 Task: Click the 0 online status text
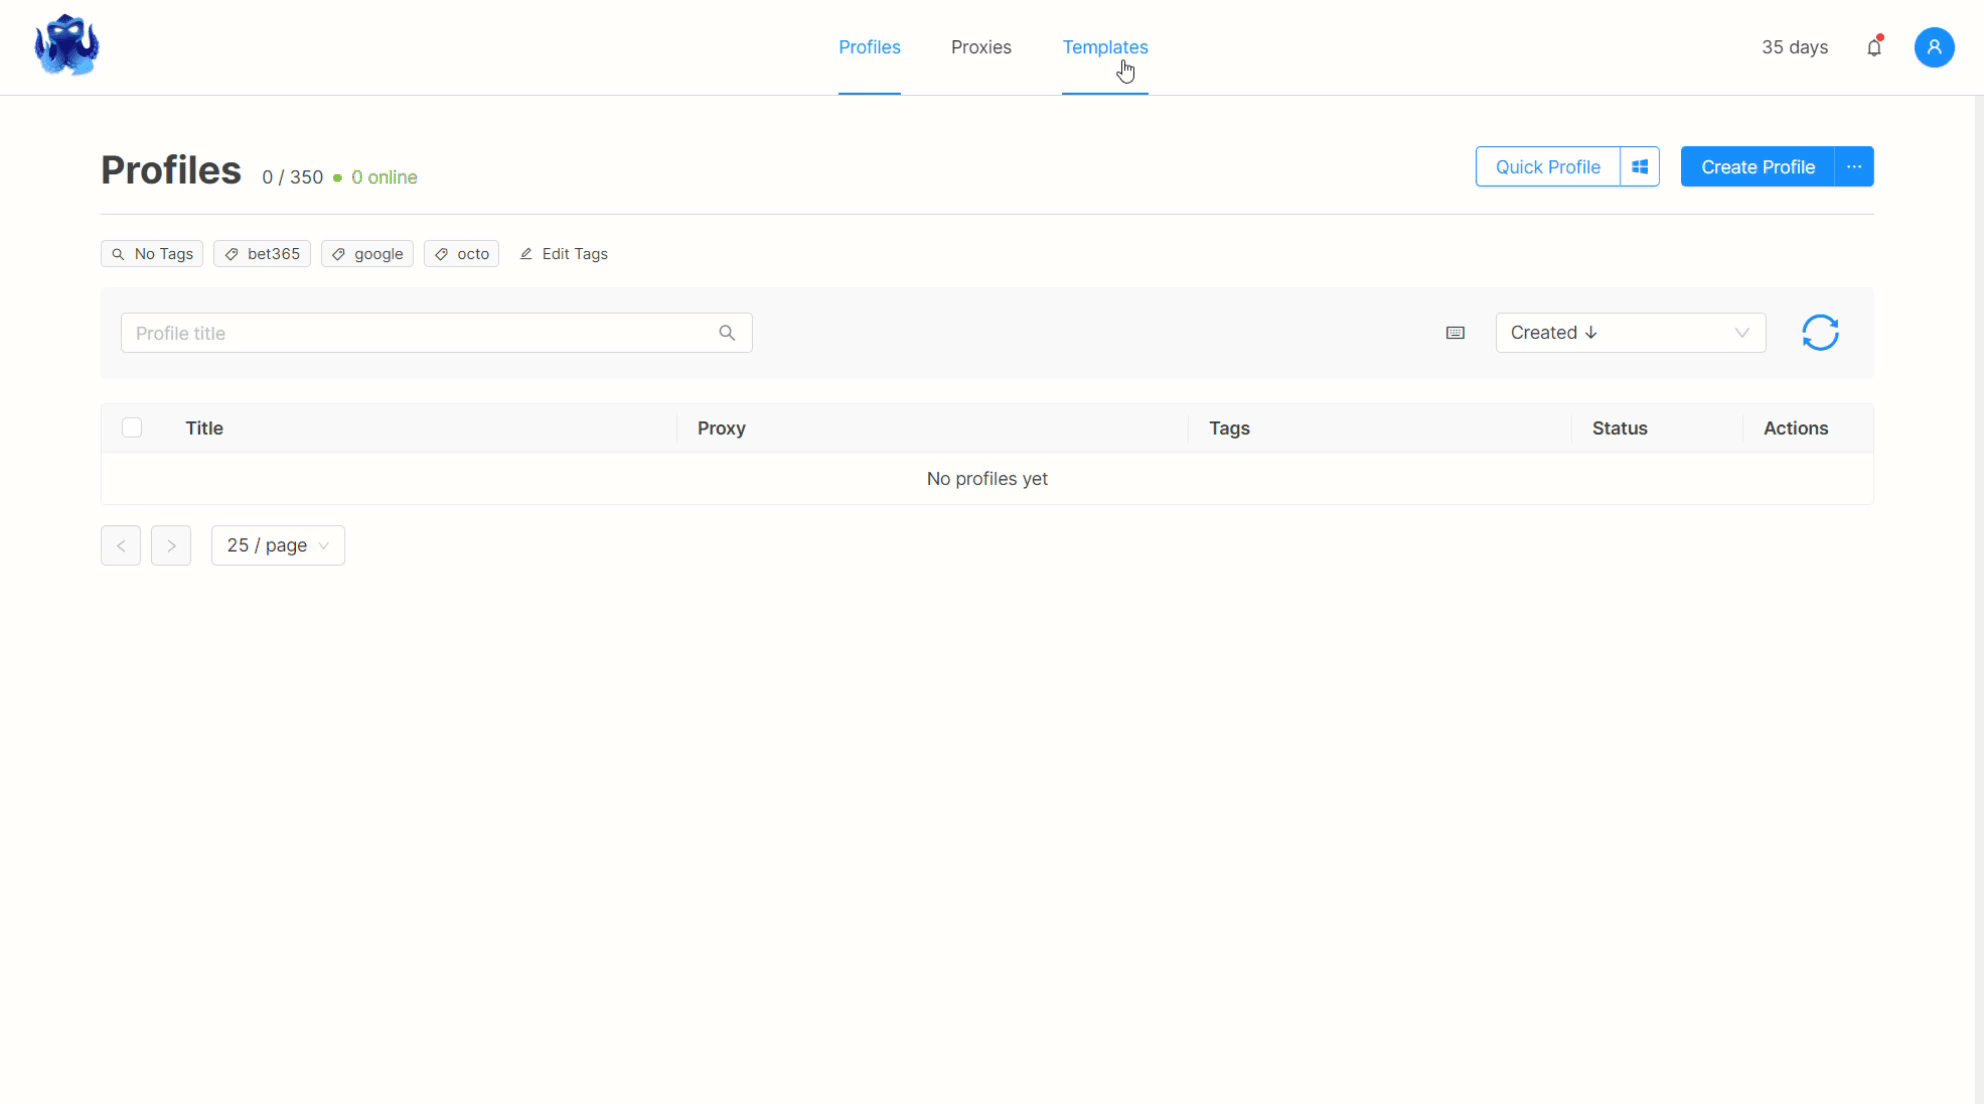click(384, 177)
